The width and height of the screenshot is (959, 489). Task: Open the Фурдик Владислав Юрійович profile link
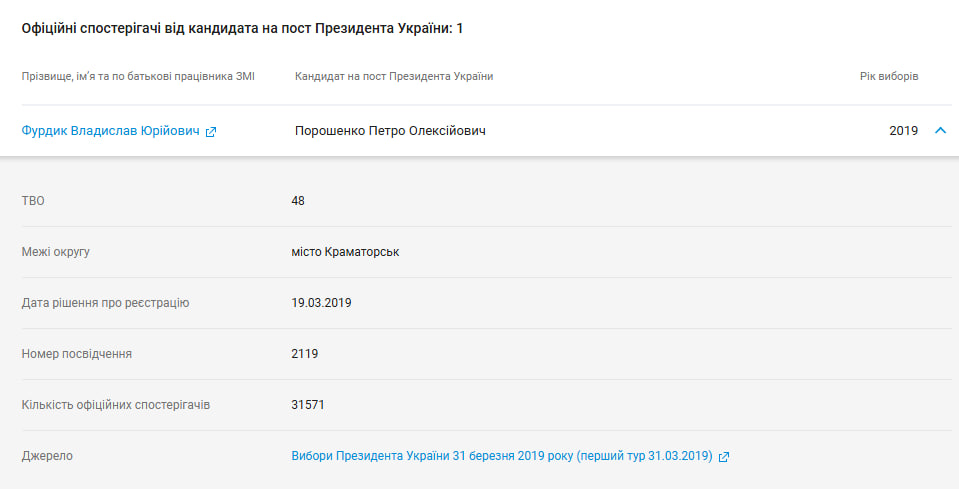(110, 131)
